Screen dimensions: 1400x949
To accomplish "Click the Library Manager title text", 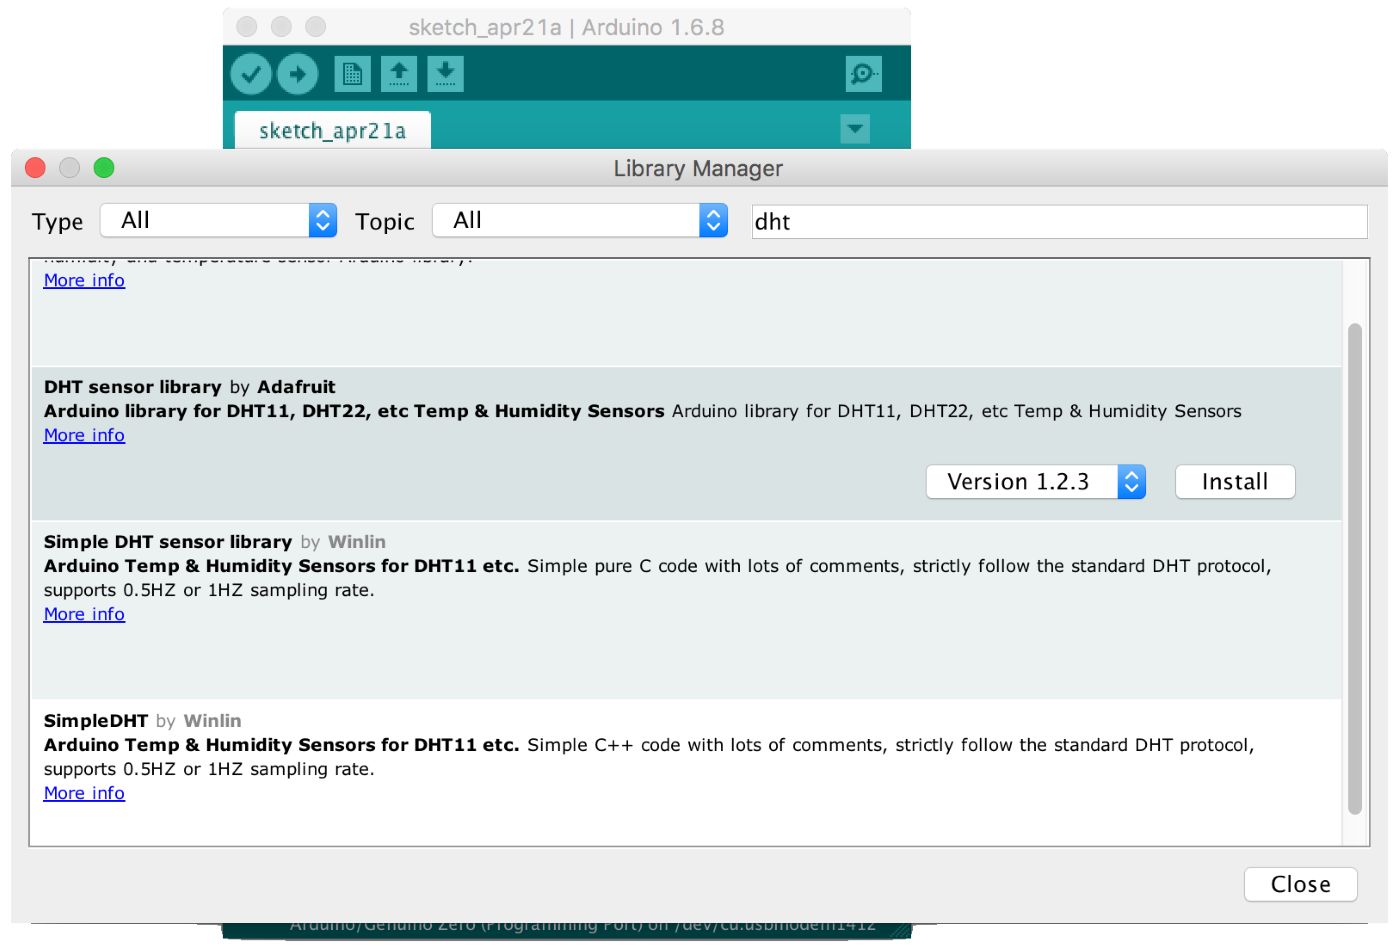I will pos(698,168).
